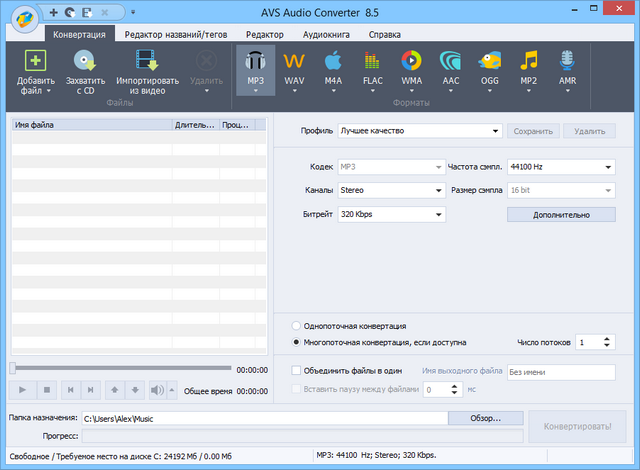The height and width of the screenshot is (470, 640).
Task: Select the FLAC output format
Action: coord(372,62)
